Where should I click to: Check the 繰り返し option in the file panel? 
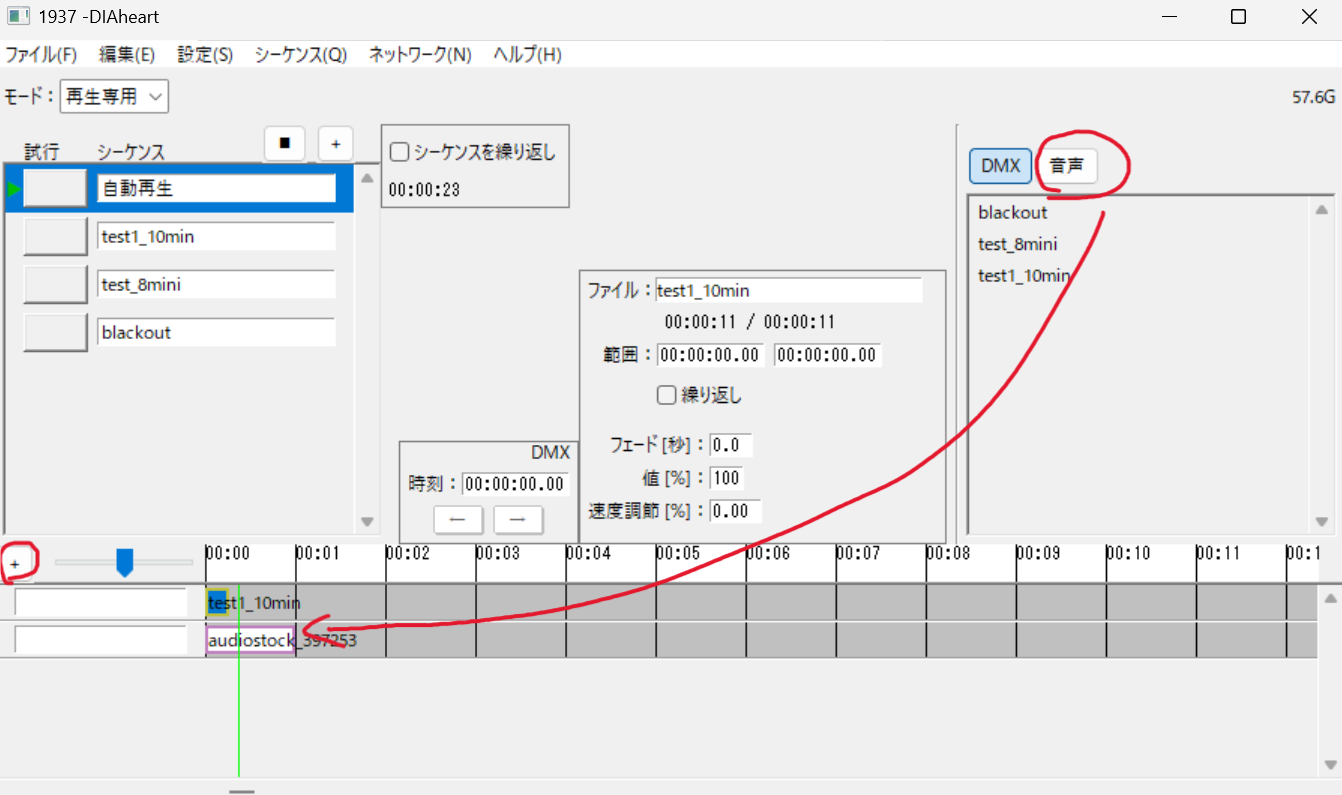(x=666, y=394)
